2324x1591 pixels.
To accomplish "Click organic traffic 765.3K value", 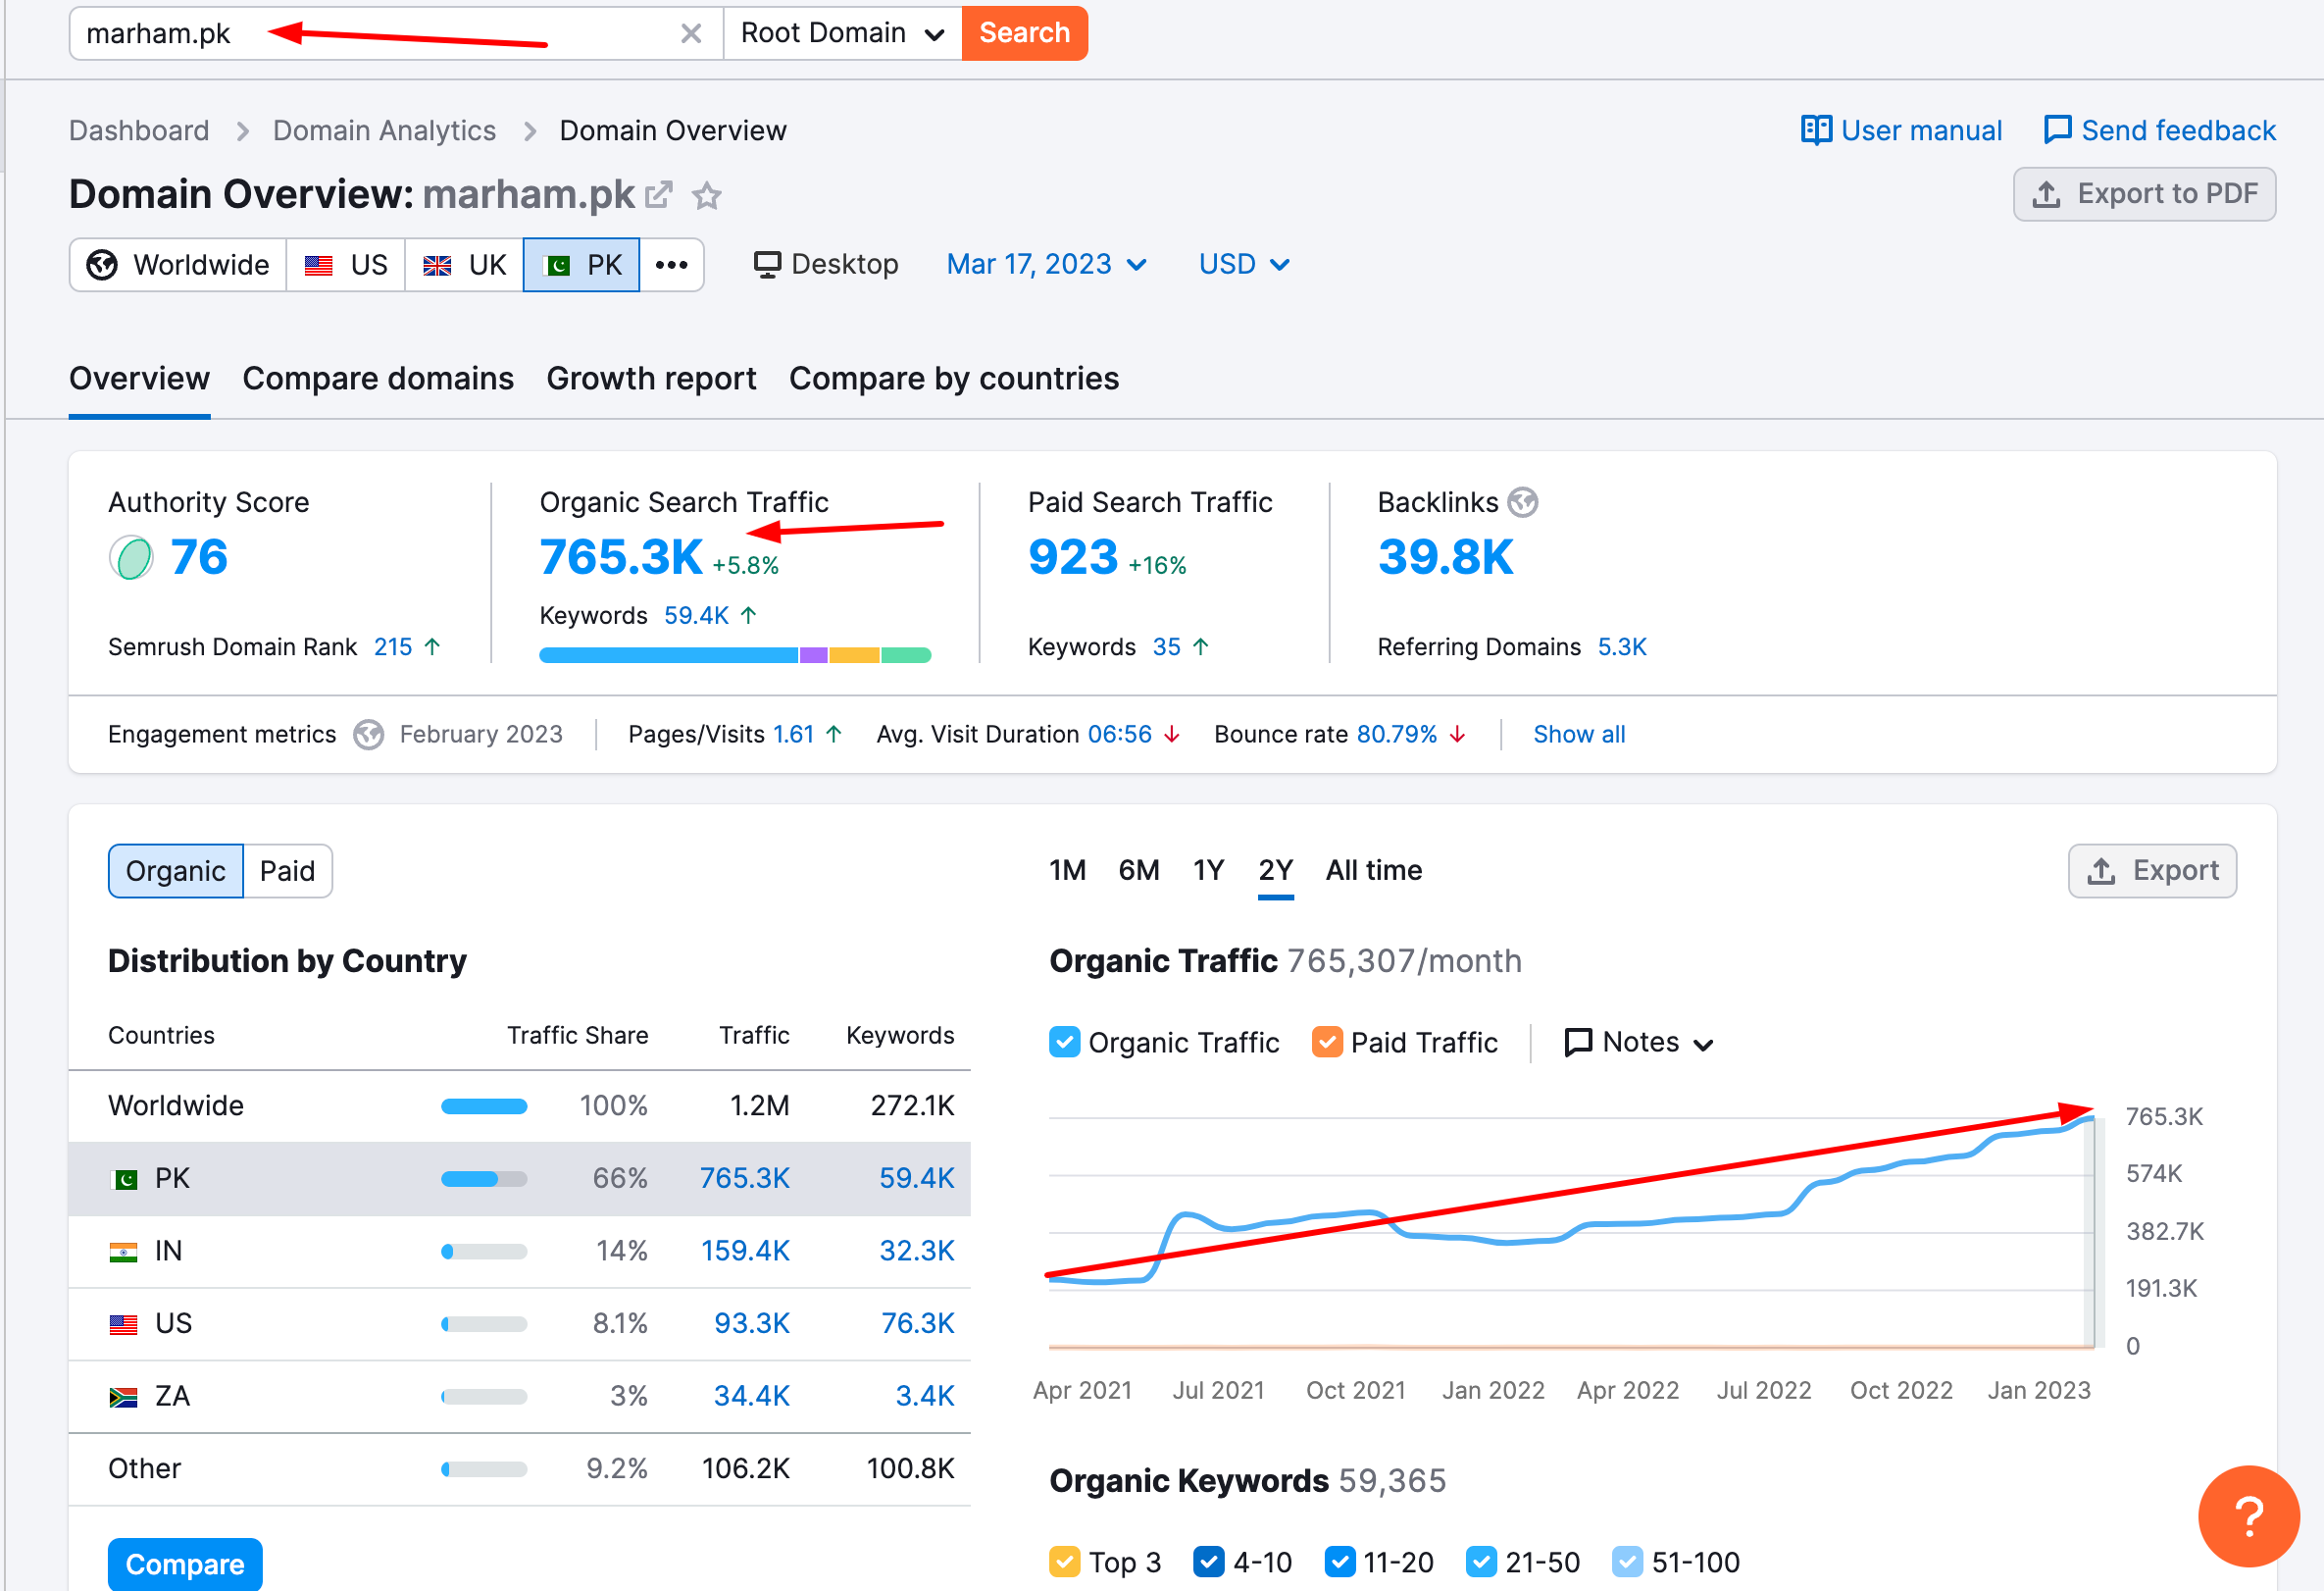I will click(x=621, y=557).
